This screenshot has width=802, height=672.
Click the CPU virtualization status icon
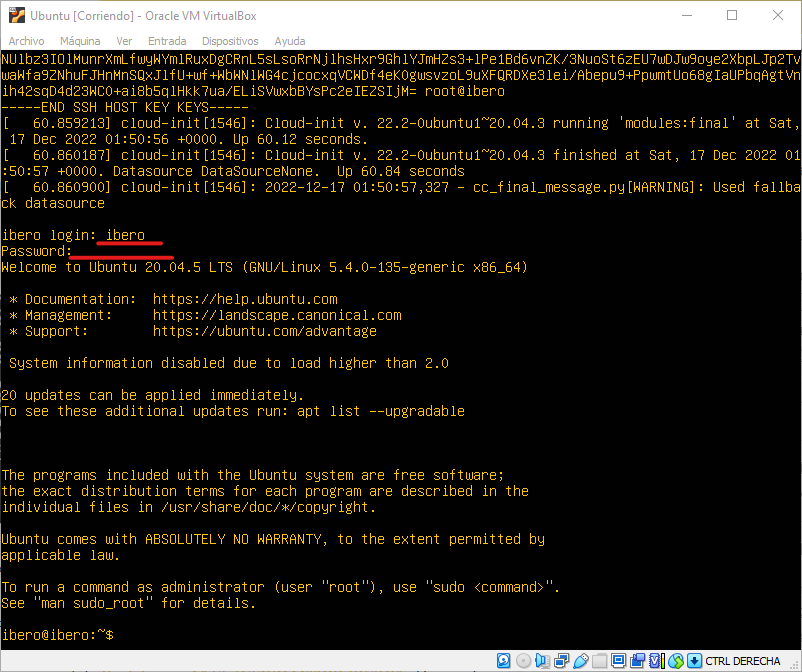point(657,661)
